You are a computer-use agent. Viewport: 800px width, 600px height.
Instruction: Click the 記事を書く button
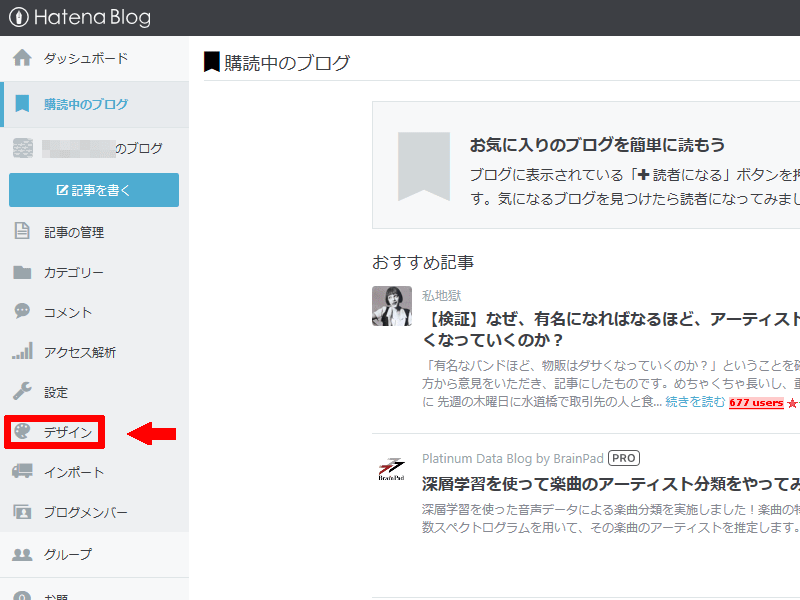point(94,190)
